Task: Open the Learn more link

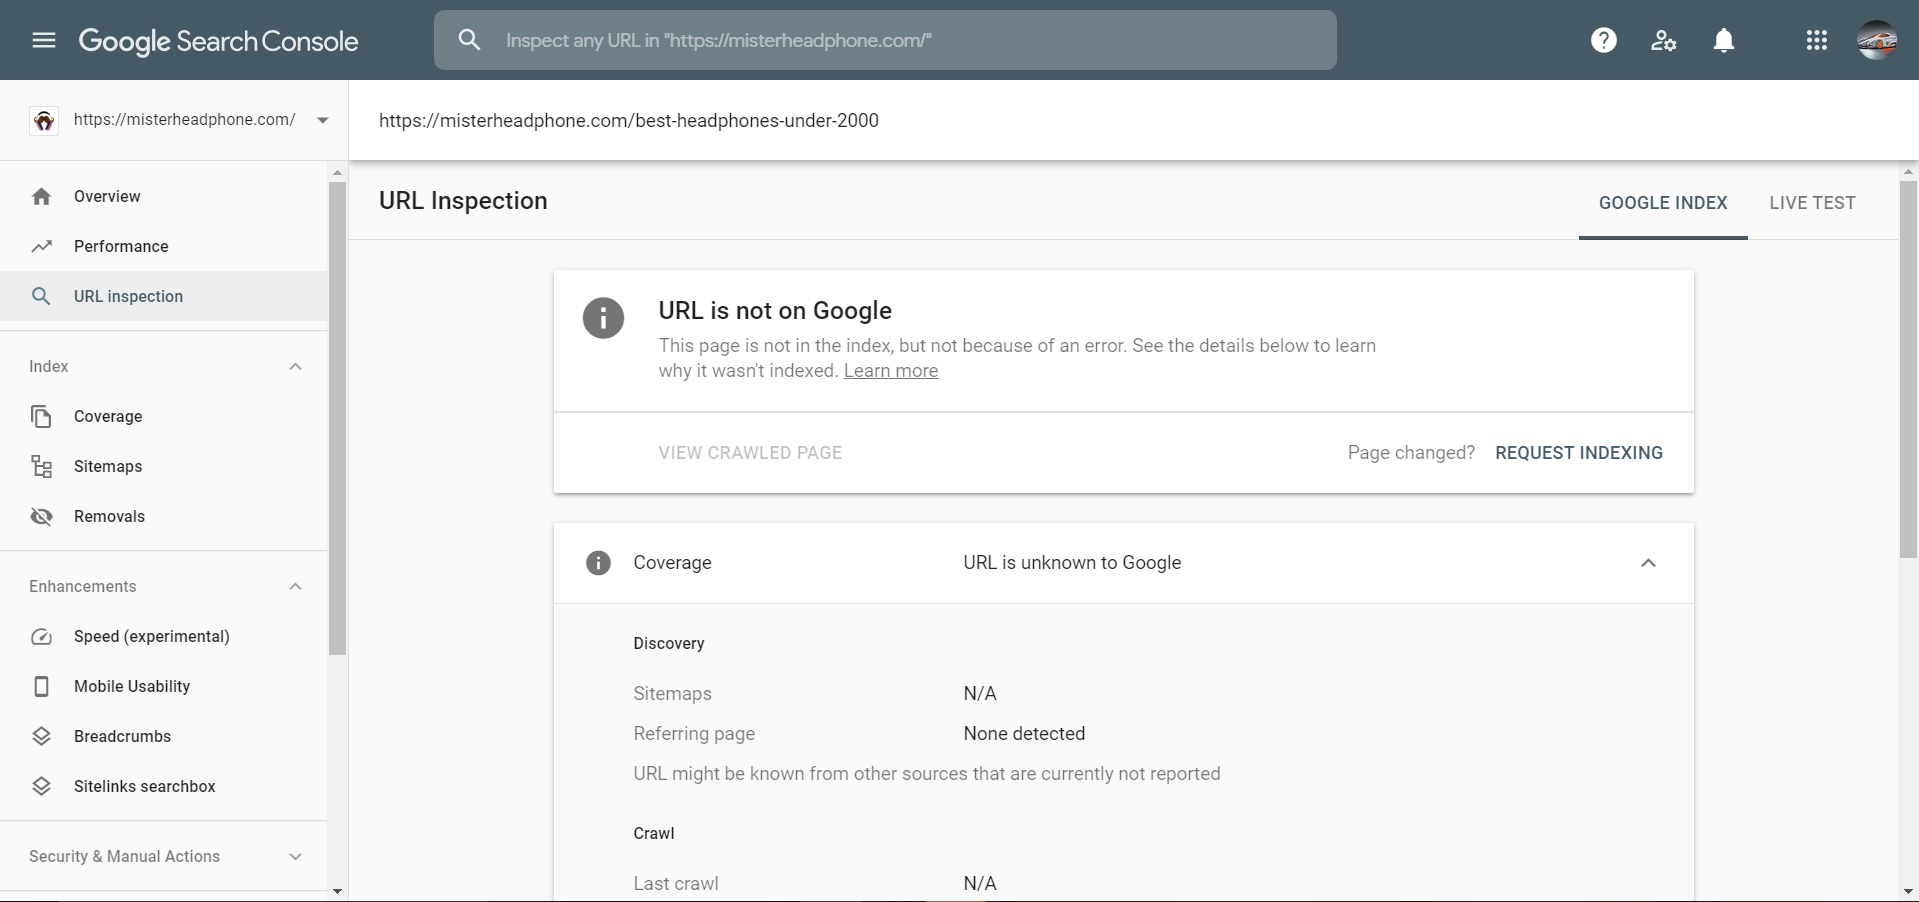Action: 891,371
